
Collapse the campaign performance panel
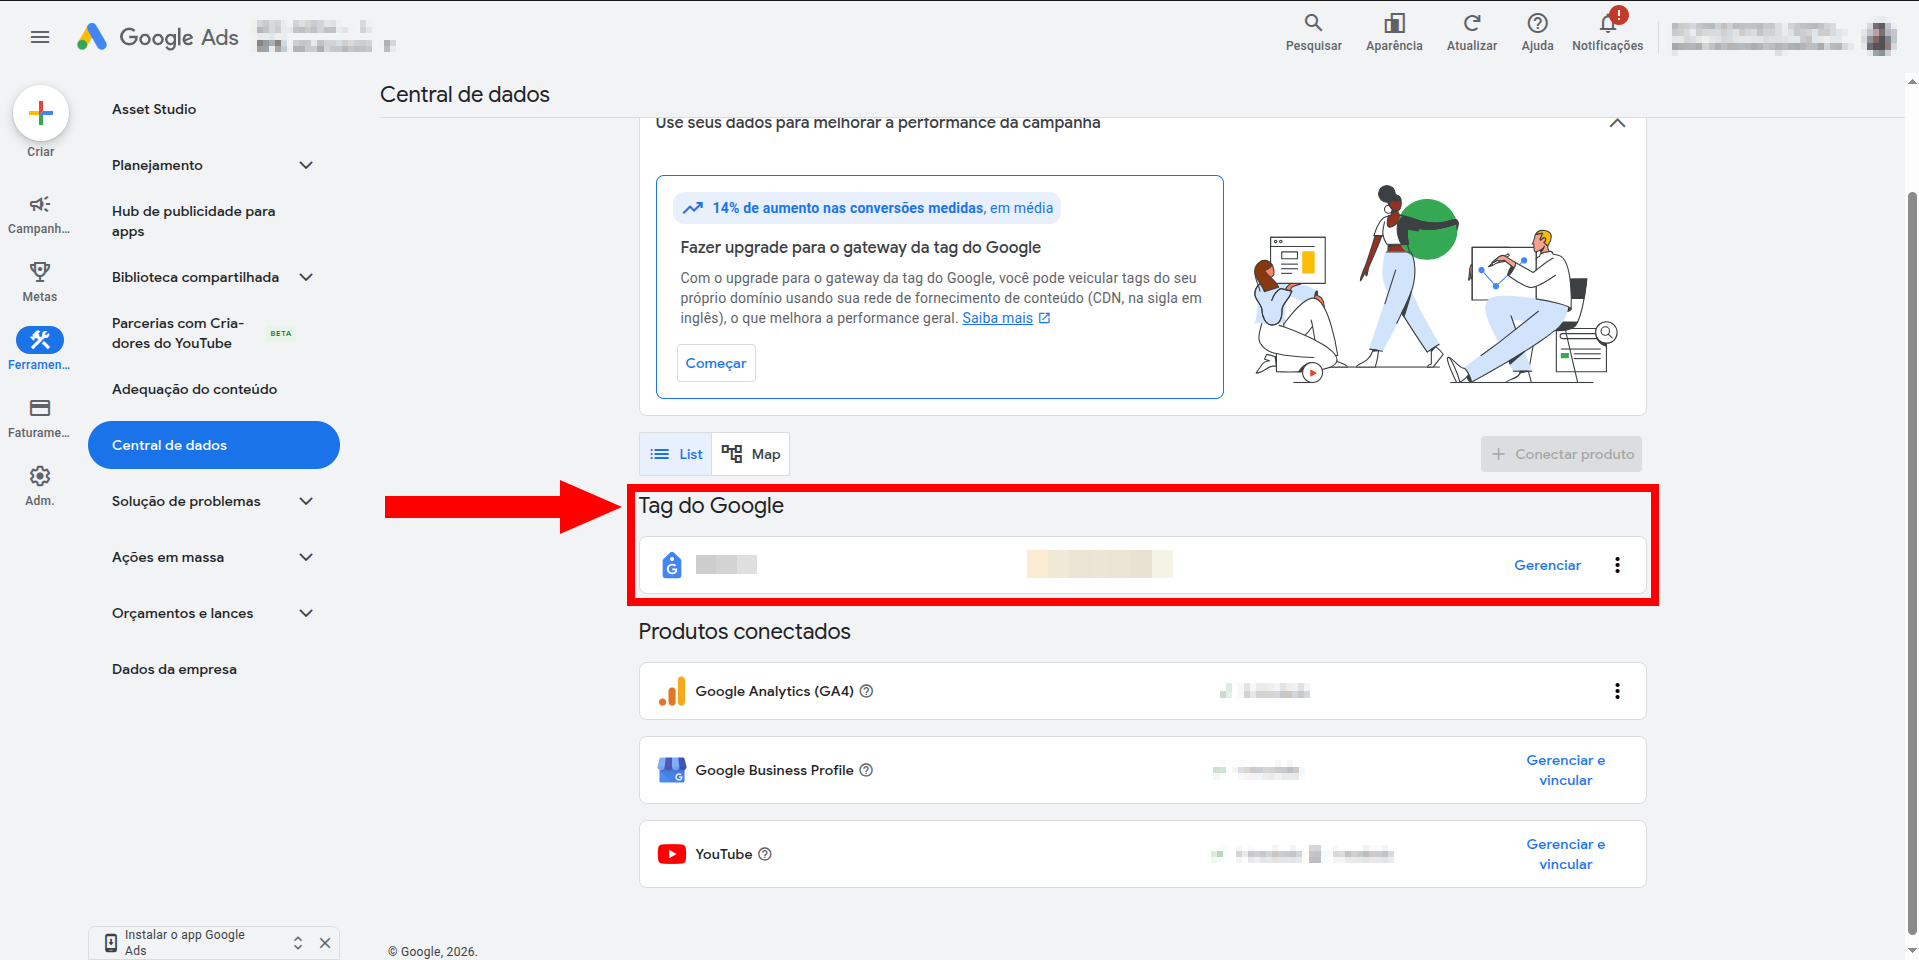(x=1617, y=123)
